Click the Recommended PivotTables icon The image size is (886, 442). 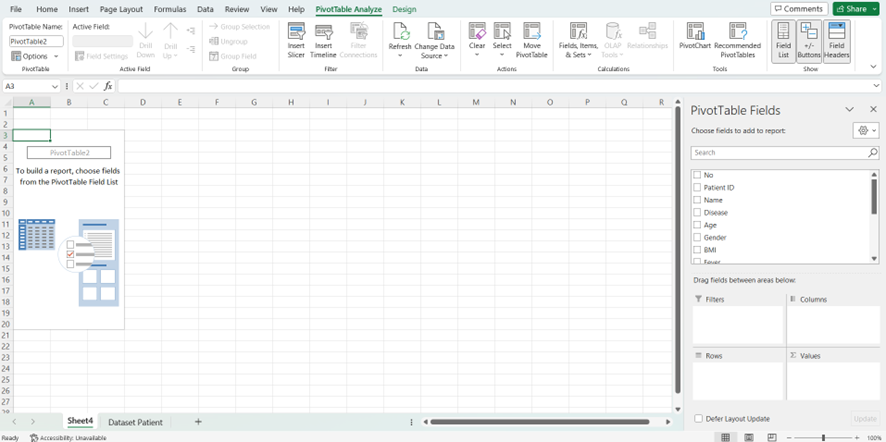(737, 32)
